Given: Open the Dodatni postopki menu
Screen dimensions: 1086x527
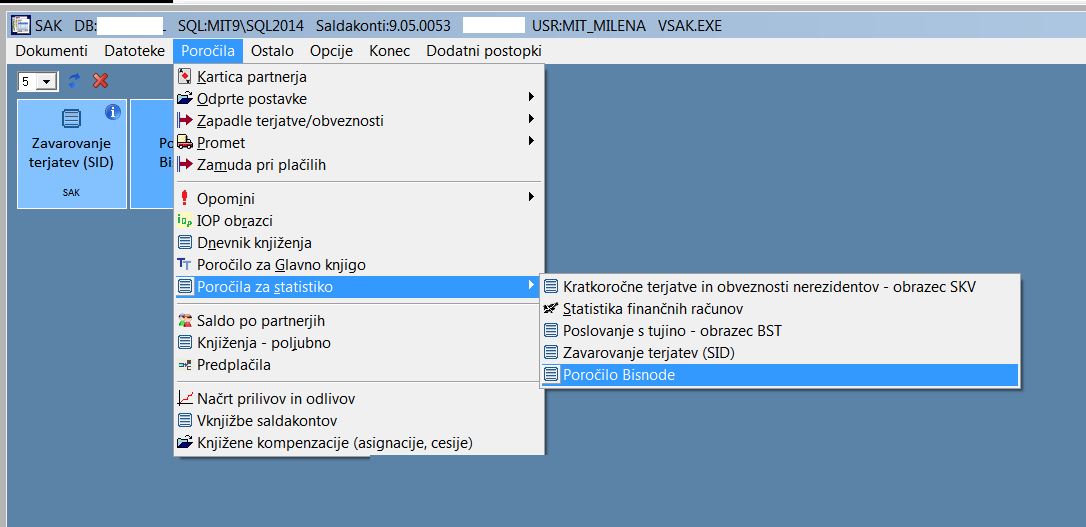Looking at the screenshot, I should (x=483, y=51).
